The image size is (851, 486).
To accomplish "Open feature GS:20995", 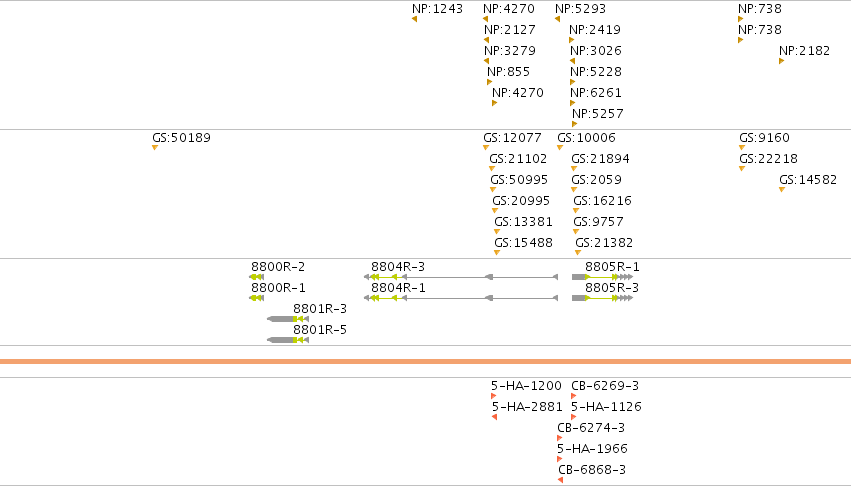I will coord(521,201).
